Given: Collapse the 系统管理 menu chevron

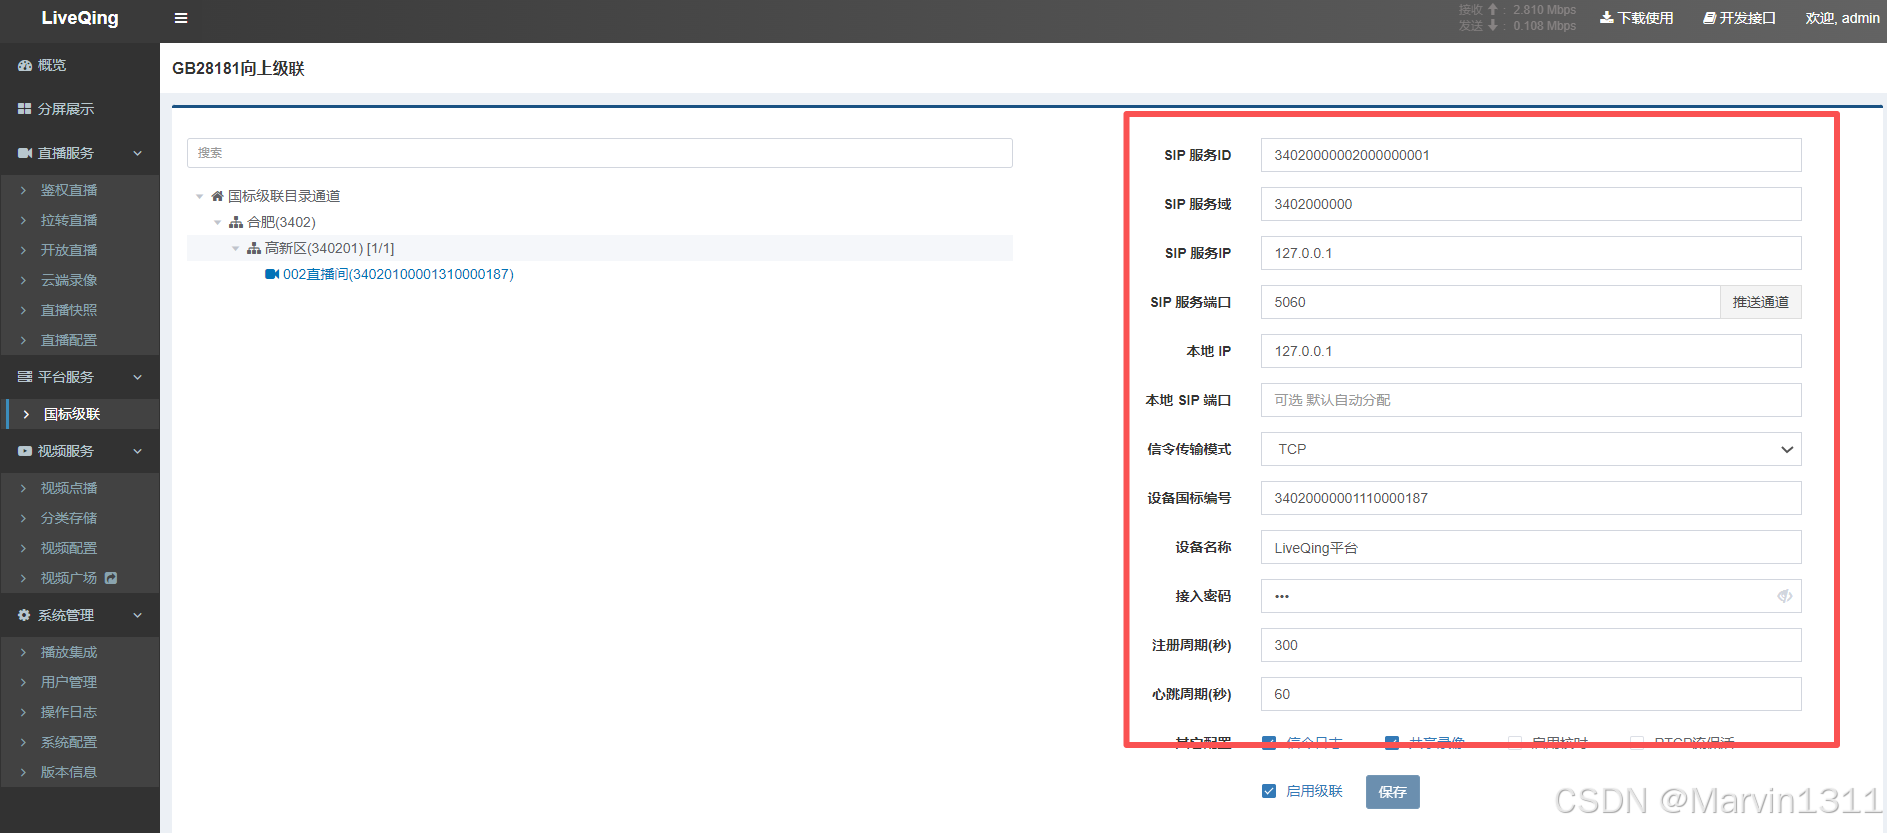Looking at the screenshot, I should [138, 615].
